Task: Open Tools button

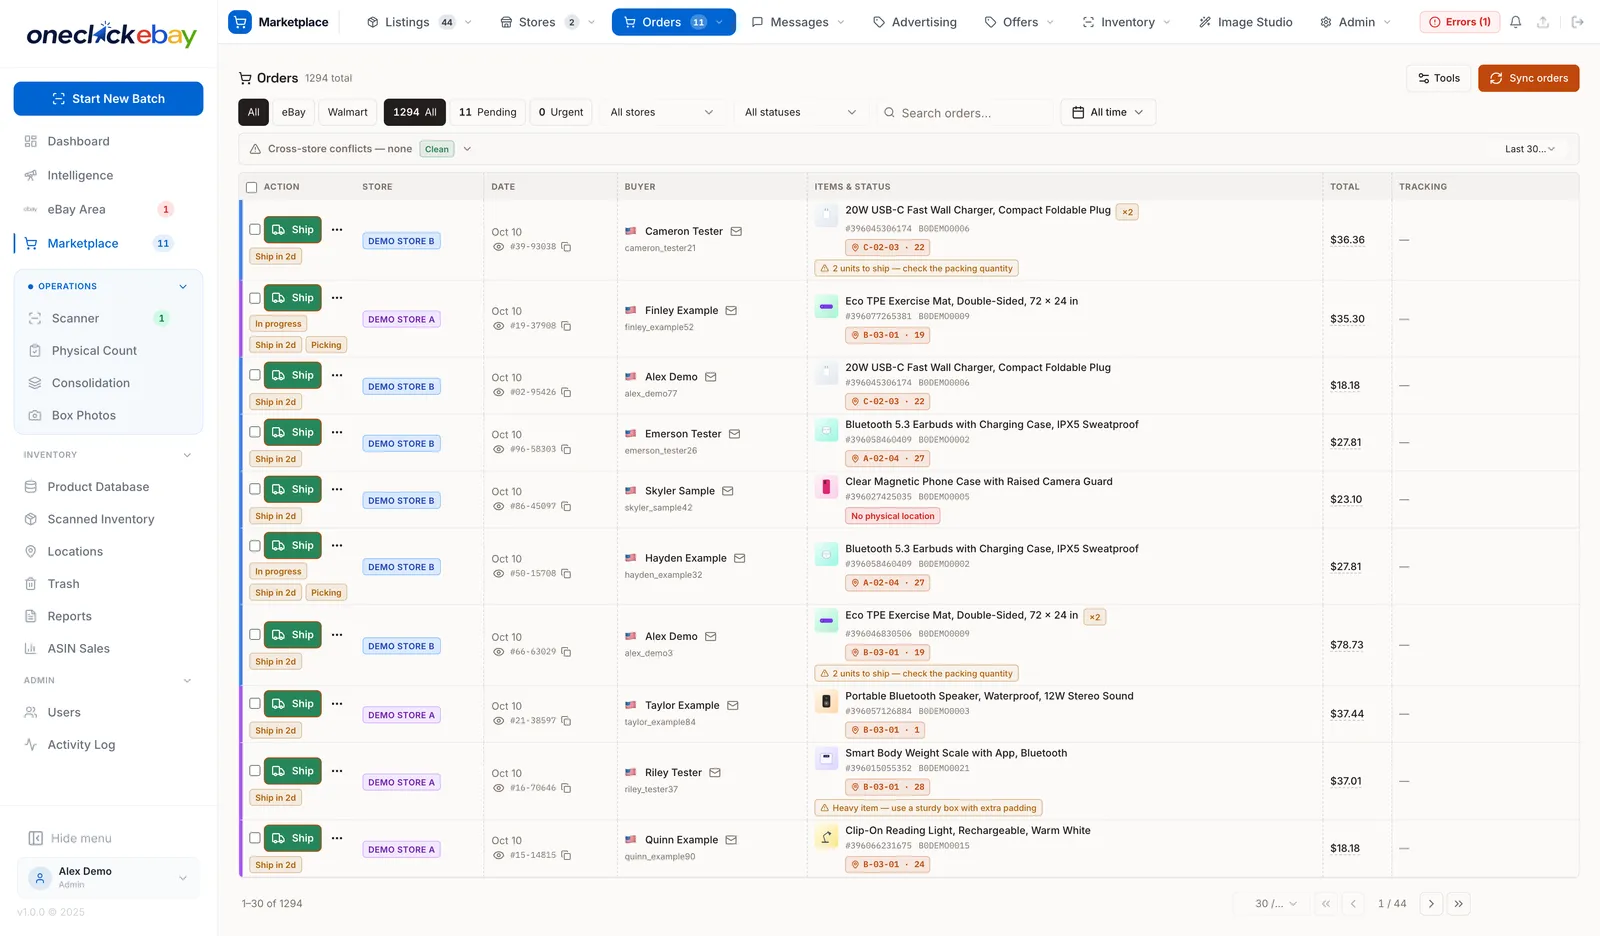Action: coord(1438,78)
